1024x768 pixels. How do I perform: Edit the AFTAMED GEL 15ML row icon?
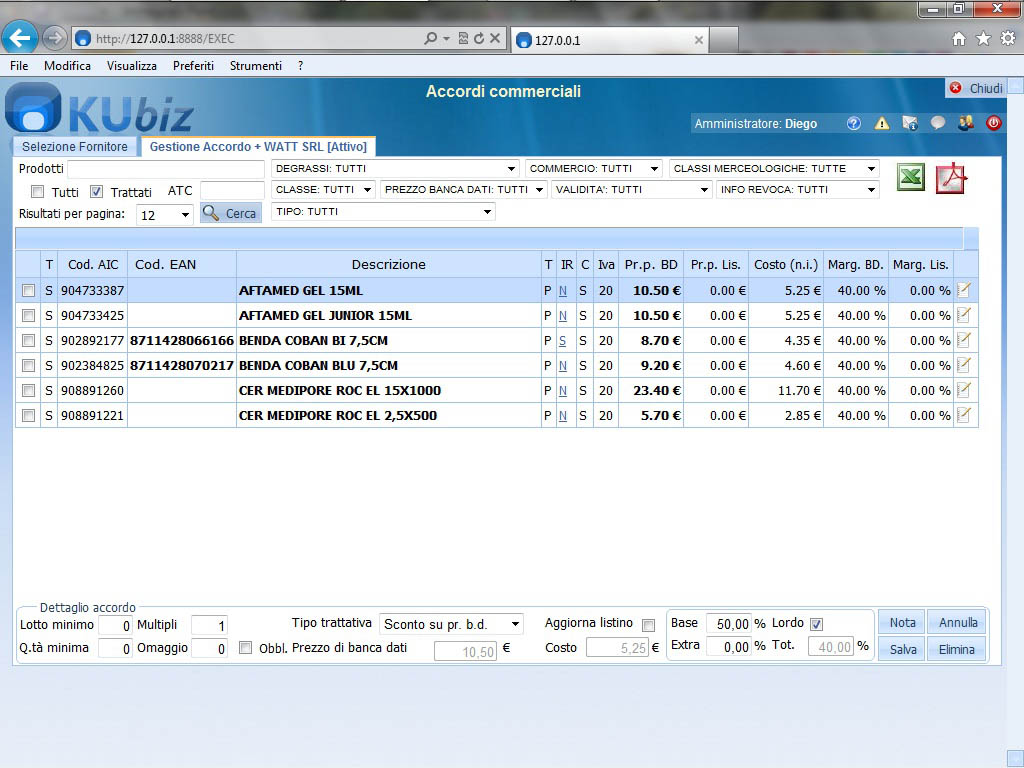point(964,290)
